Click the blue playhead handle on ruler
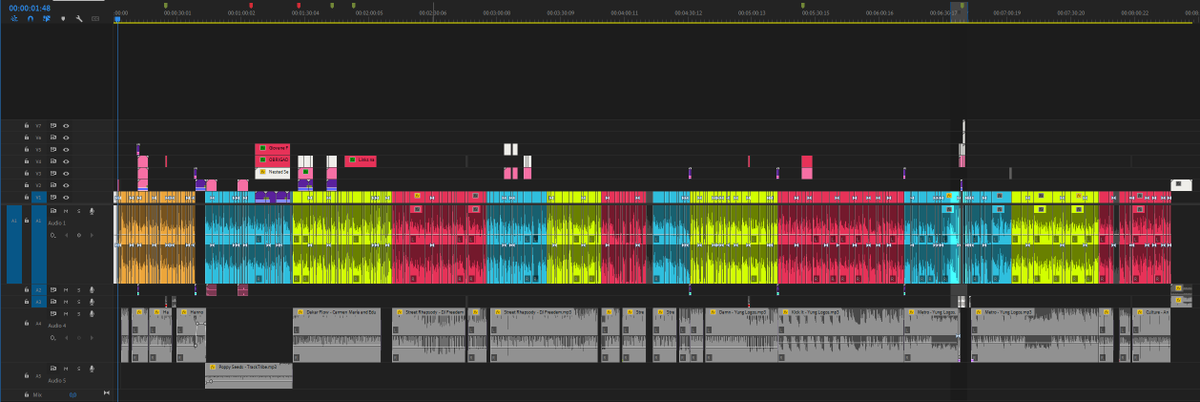The image size is (1200, 402). point(117,19)
